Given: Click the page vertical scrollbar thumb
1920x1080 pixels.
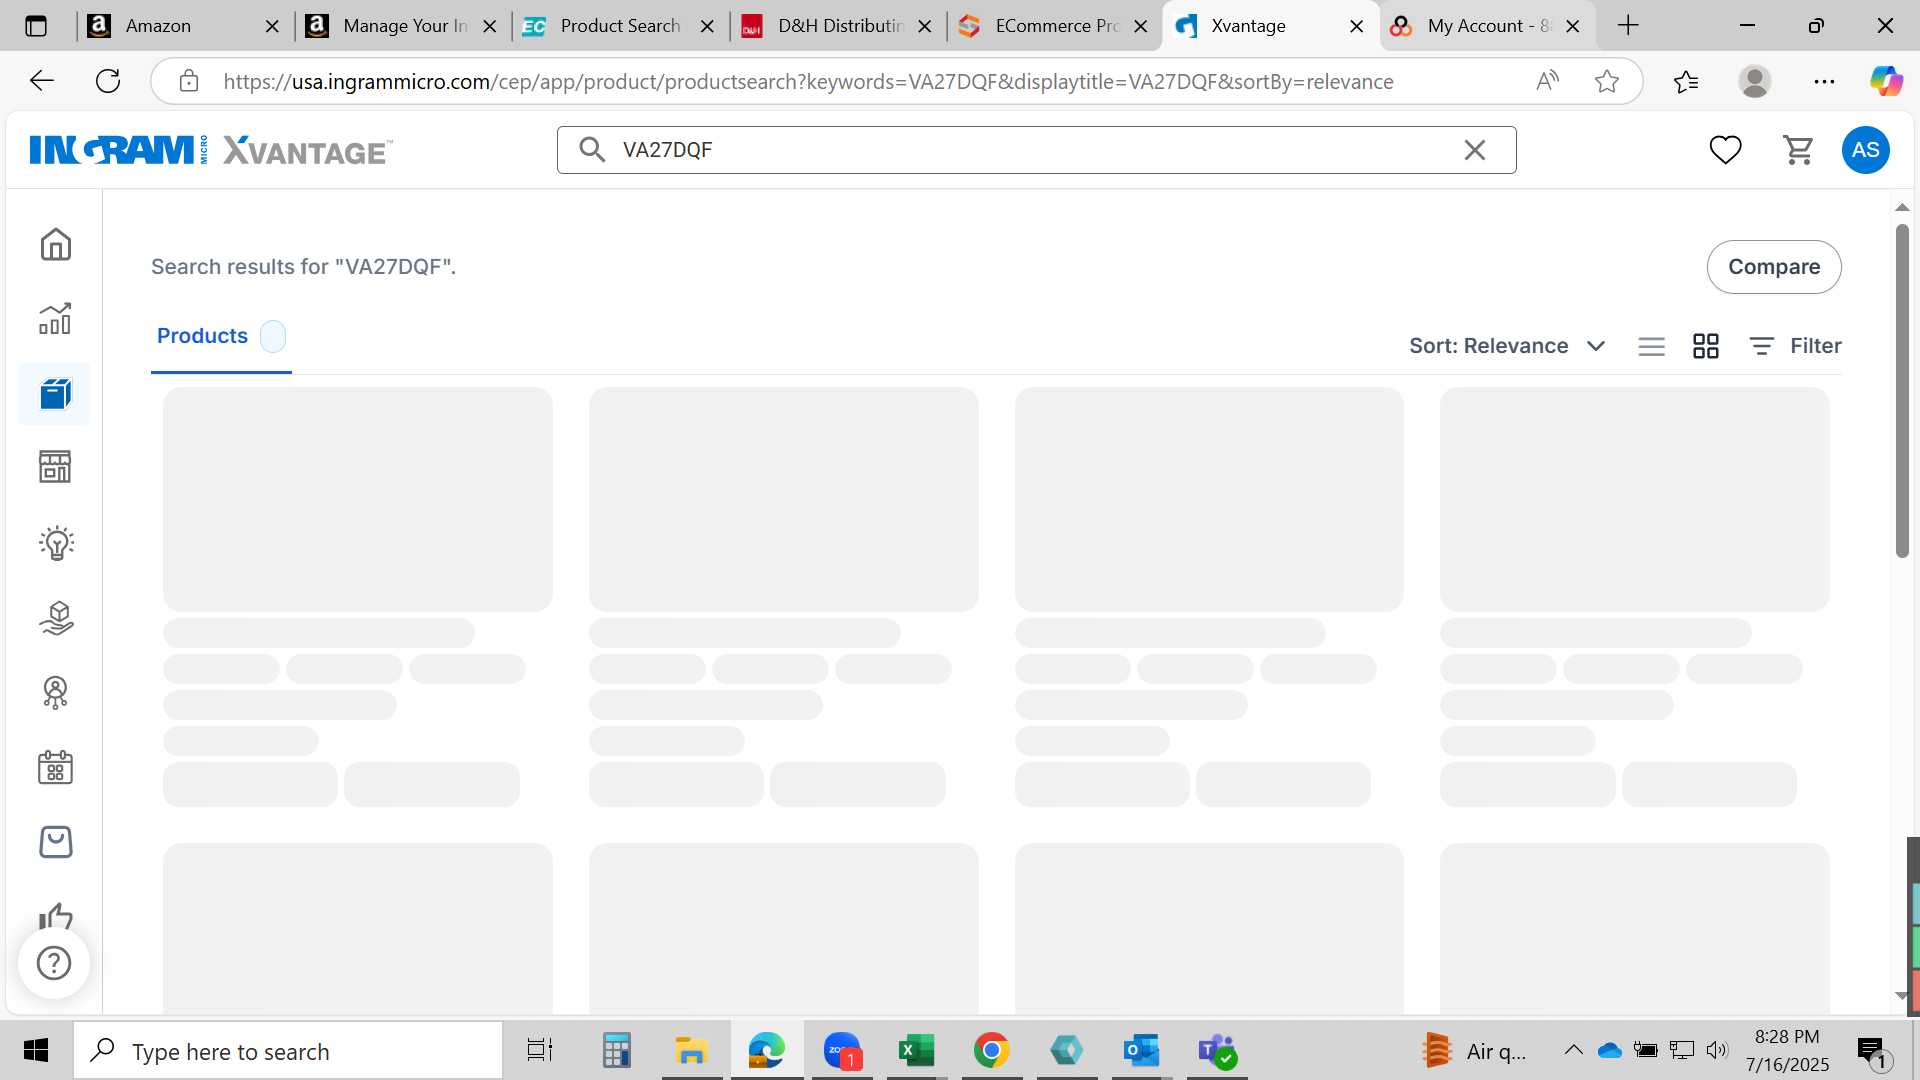Looking at the screenshot, I should [x=1901, y=390].
